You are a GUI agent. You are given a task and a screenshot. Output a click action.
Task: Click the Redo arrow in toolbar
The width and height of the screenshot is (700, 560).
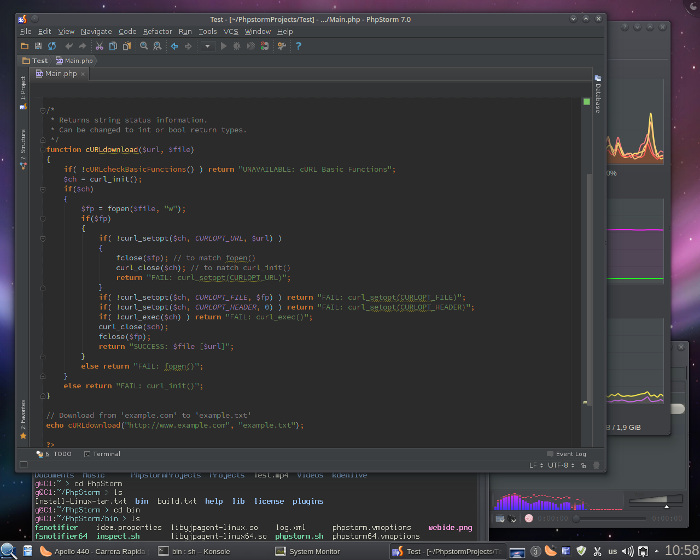click(x=83, y=46)
